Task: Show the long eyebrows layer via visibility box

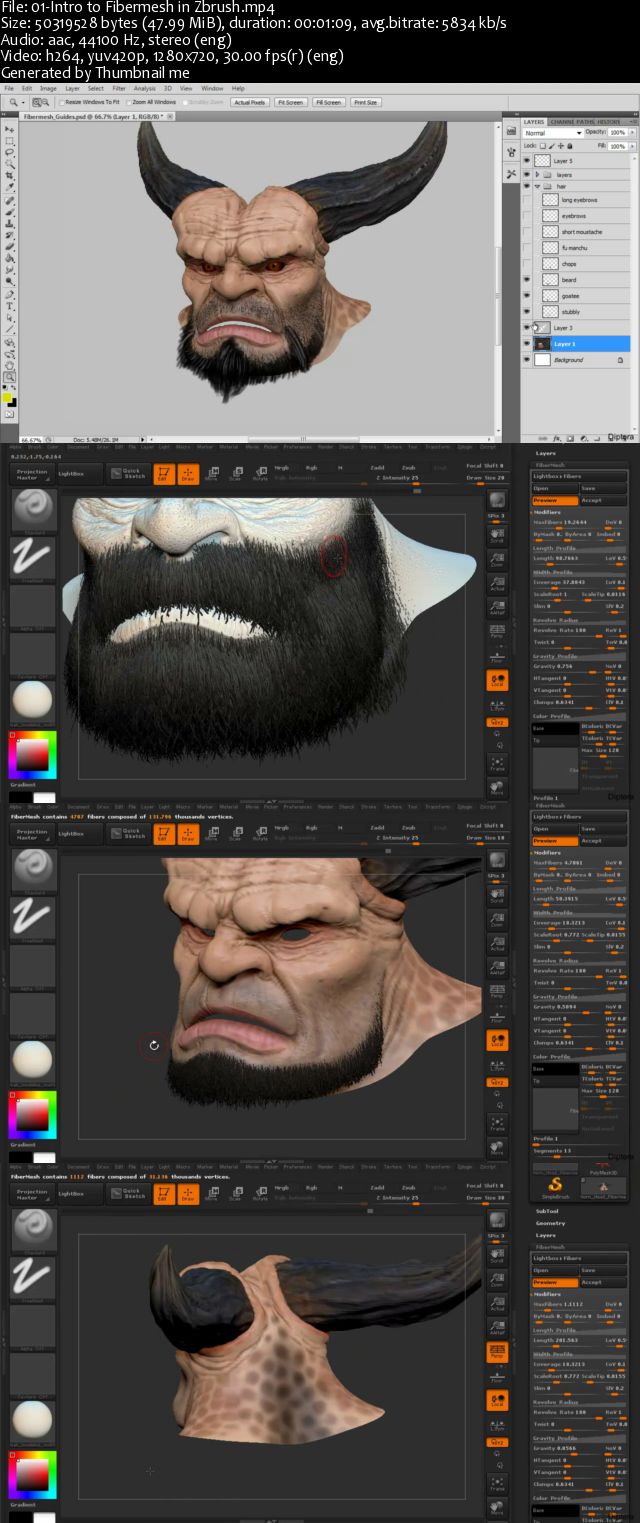Action: pyautogui.click(x=526, y=200)
